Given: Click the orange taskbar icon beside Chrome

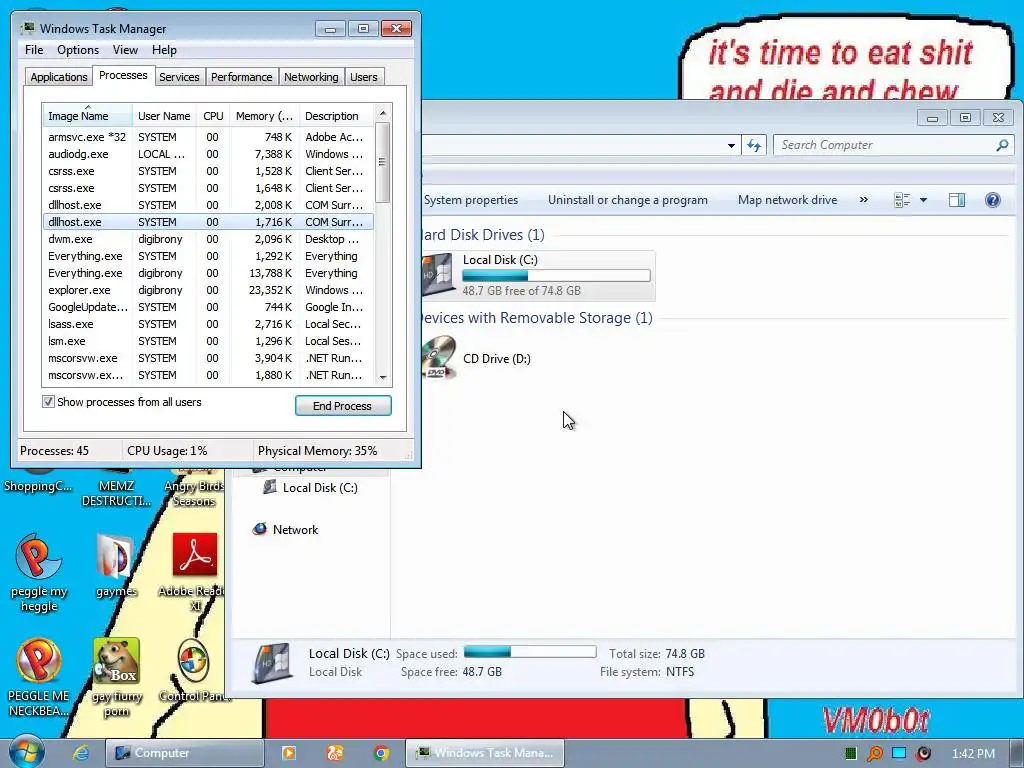Looking at the screenshot, I should point(335,753).
